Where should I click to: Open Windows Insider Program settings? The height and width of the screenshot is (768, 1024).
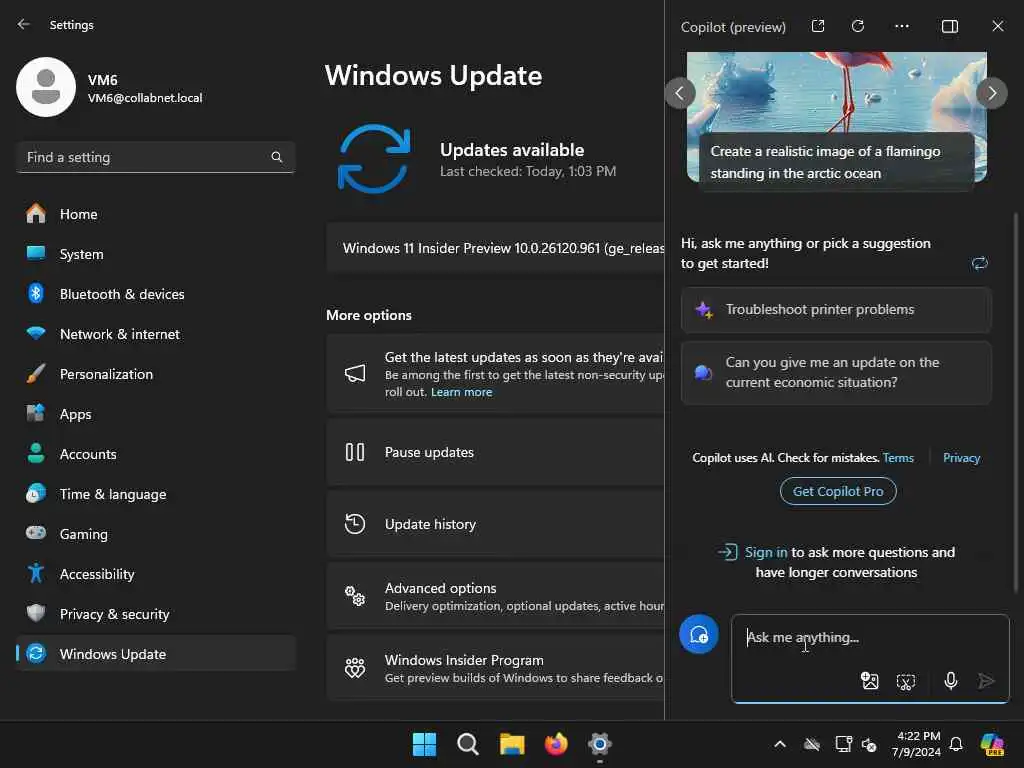[x=496, y=668]
